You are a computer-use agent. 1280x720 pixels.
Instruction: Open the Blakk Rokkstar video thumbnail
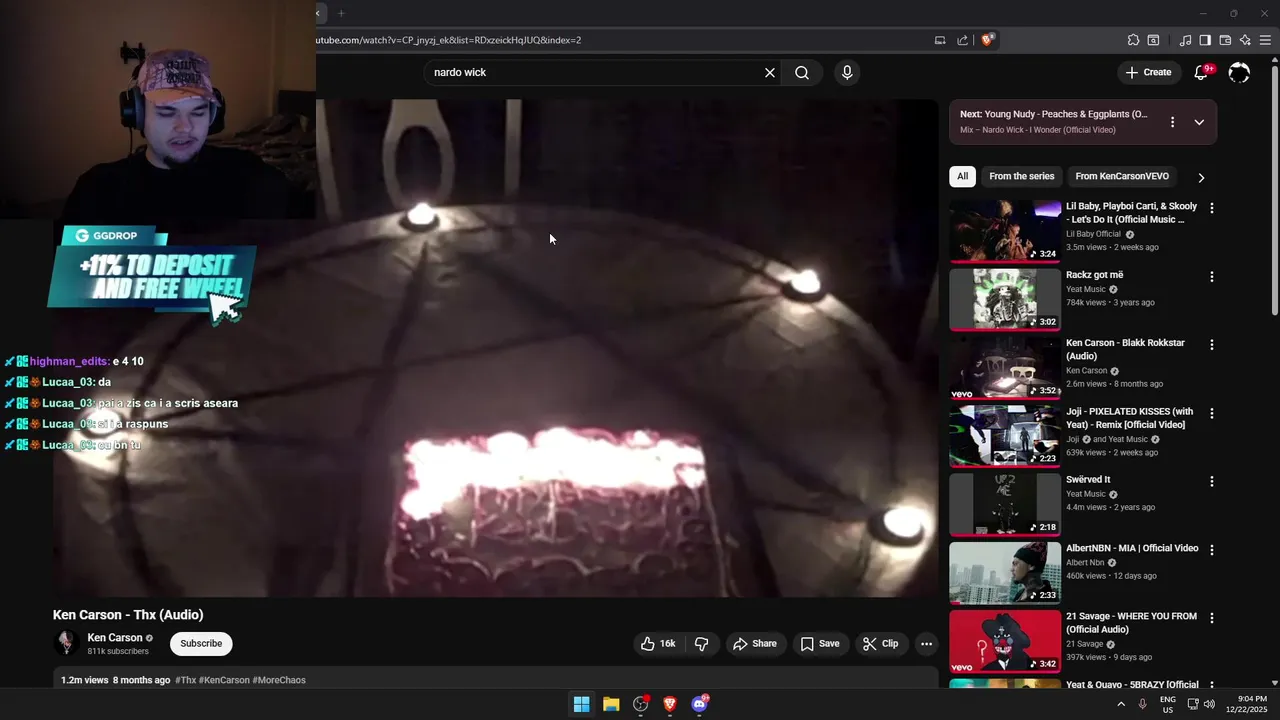[x=1005, y=367]
